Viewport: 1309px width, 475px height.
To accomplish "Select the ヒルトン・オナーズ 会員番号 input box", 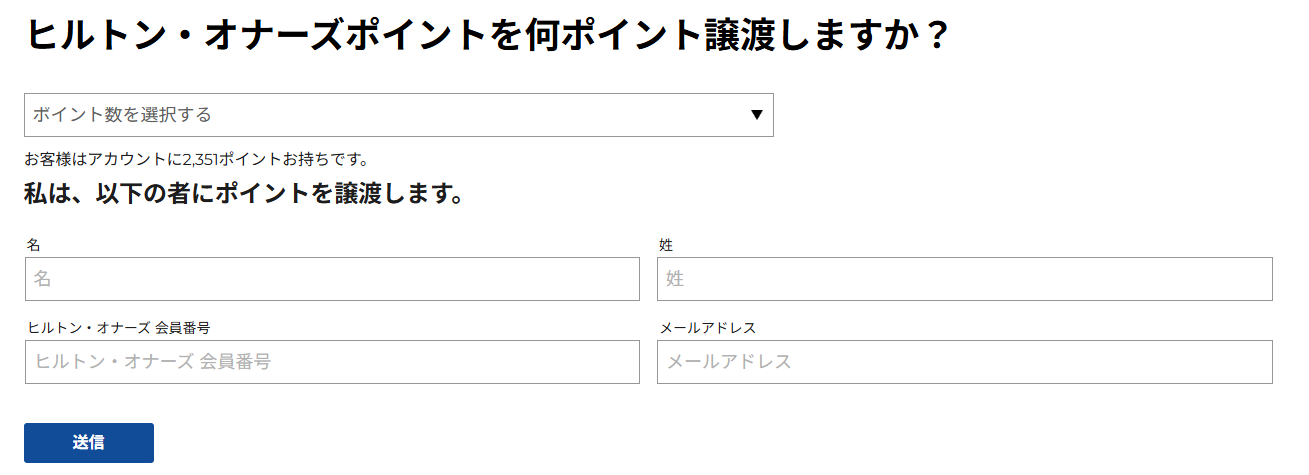I will pyautogui.click(x=332, y=362).
